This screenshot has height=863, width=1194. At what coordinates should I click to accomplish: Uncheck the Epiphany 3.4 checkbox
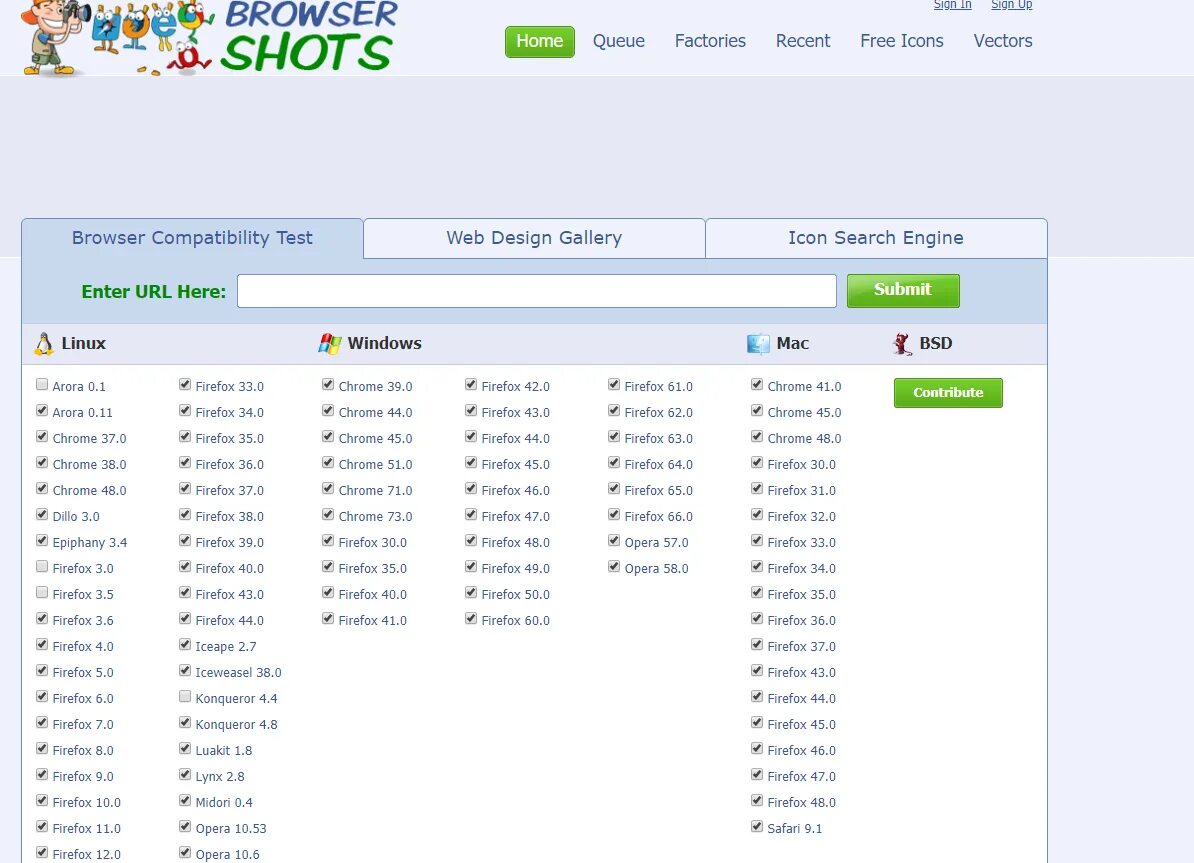pyautogui.click(x=42, y=541)
